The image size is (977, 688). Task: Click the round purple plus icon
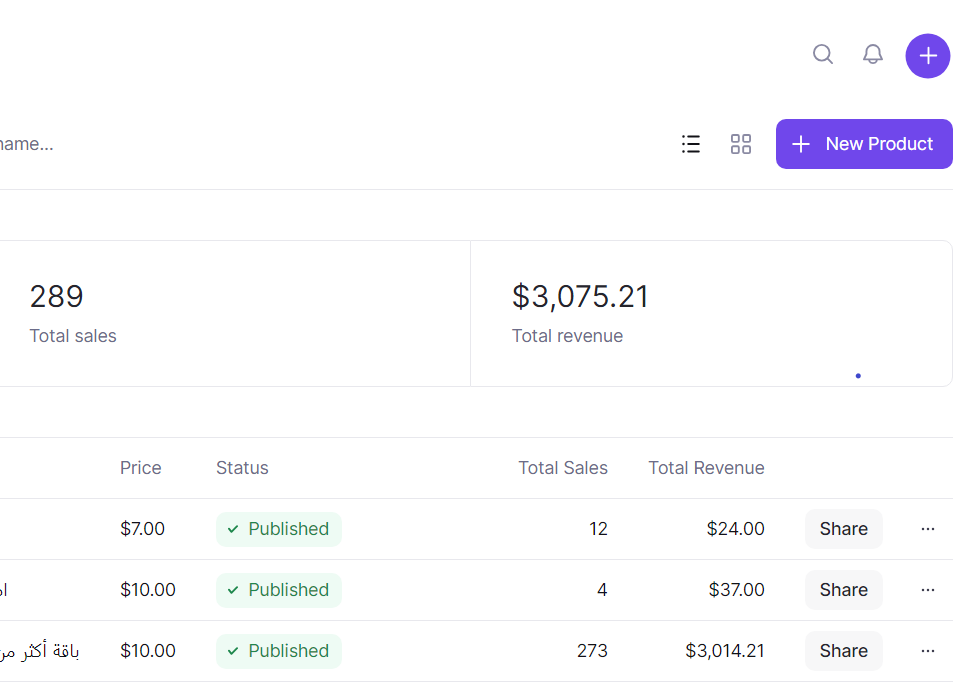point(927,56)
